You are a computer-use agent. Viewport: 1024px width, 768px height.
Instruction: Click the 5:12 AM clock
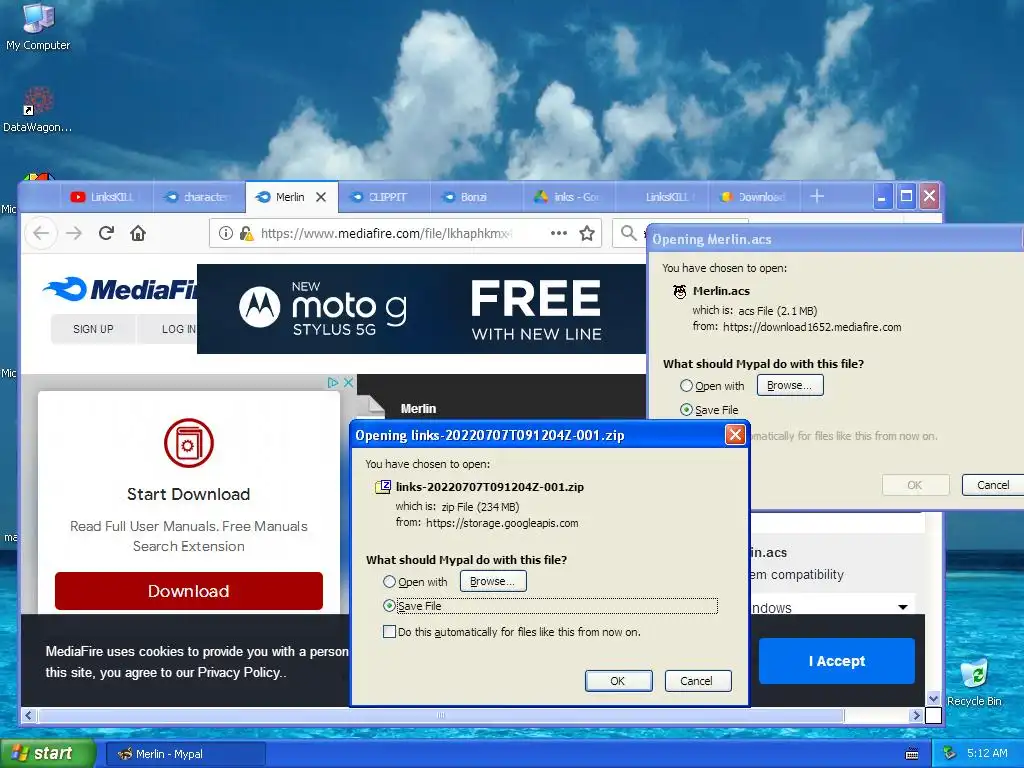tap(987, 753)
